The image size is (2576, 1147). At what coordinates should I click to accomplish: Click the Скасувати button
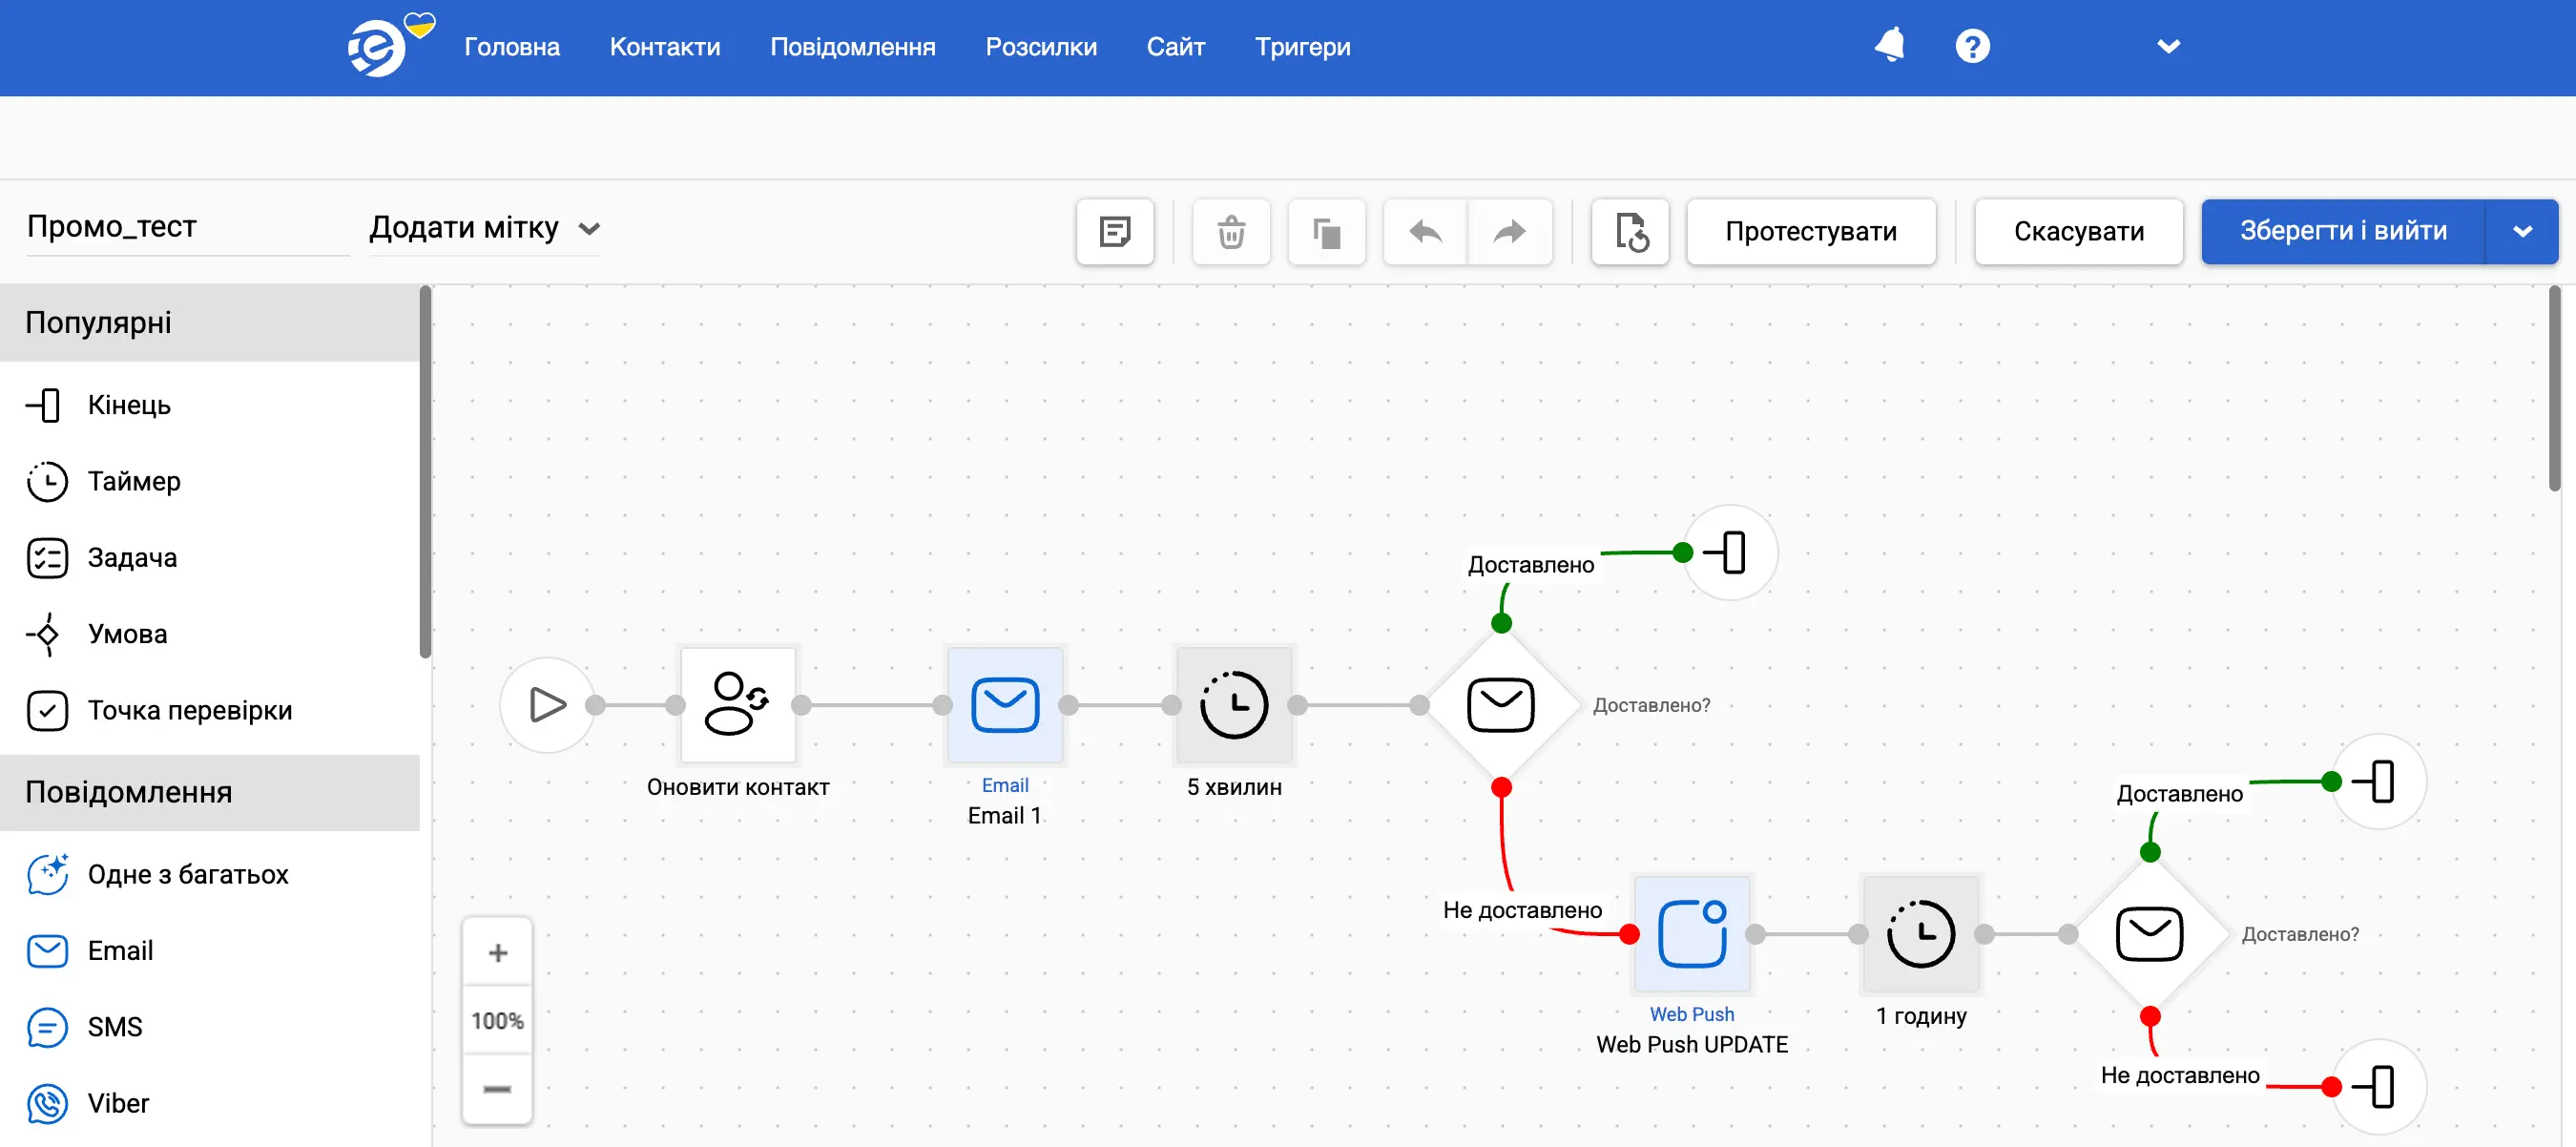2079,231
